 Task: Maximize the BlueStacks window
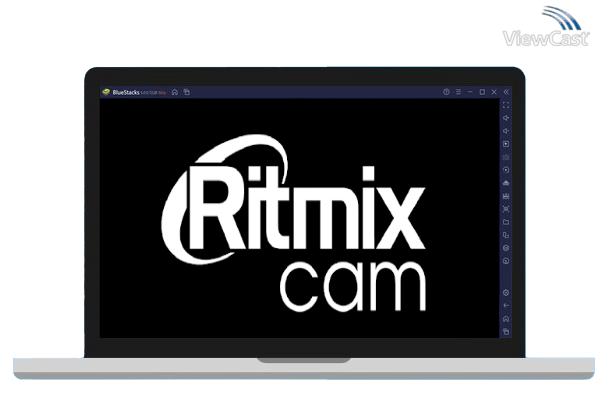coord(482,92)
